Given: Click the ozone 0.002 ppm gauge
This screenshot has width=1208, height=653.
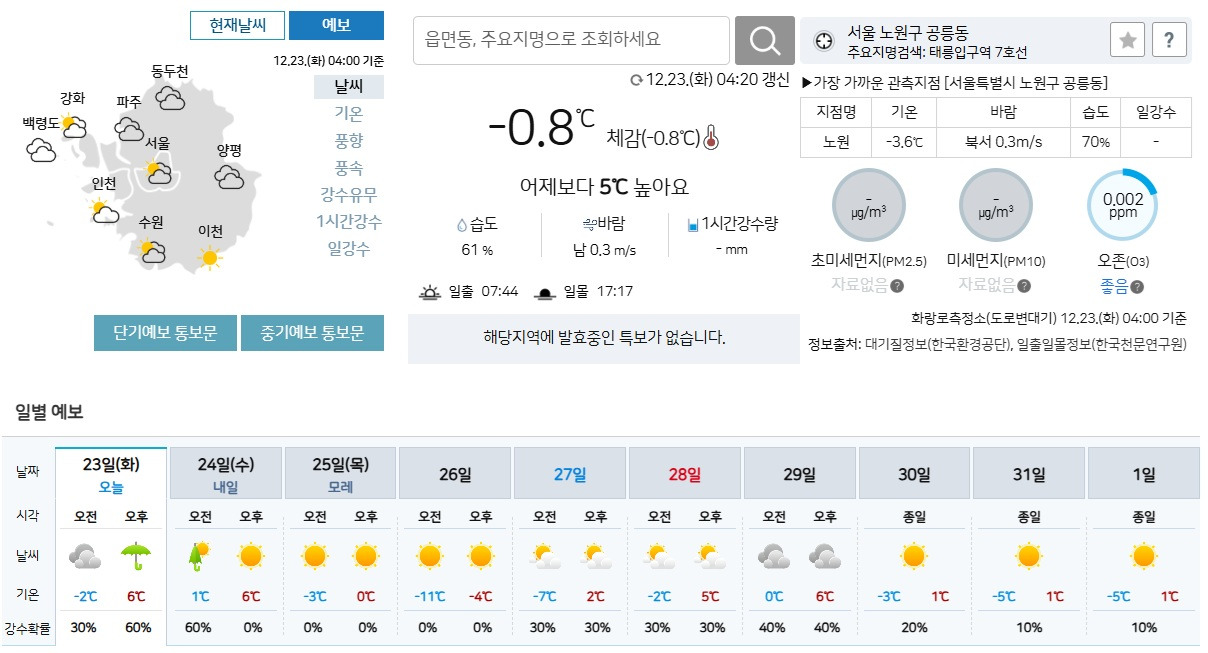Looking at the screenshot, I should (1123, 205).
